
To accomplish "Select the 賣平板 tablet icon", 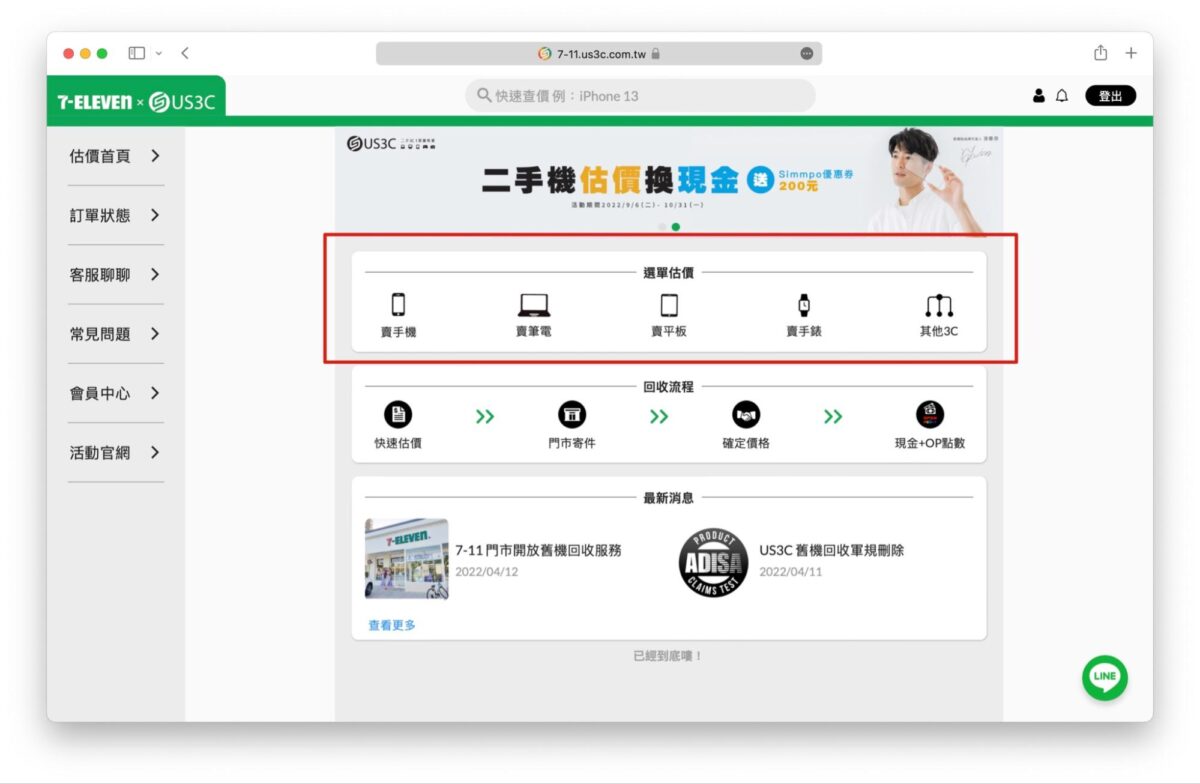I will [x=669, y=305].
